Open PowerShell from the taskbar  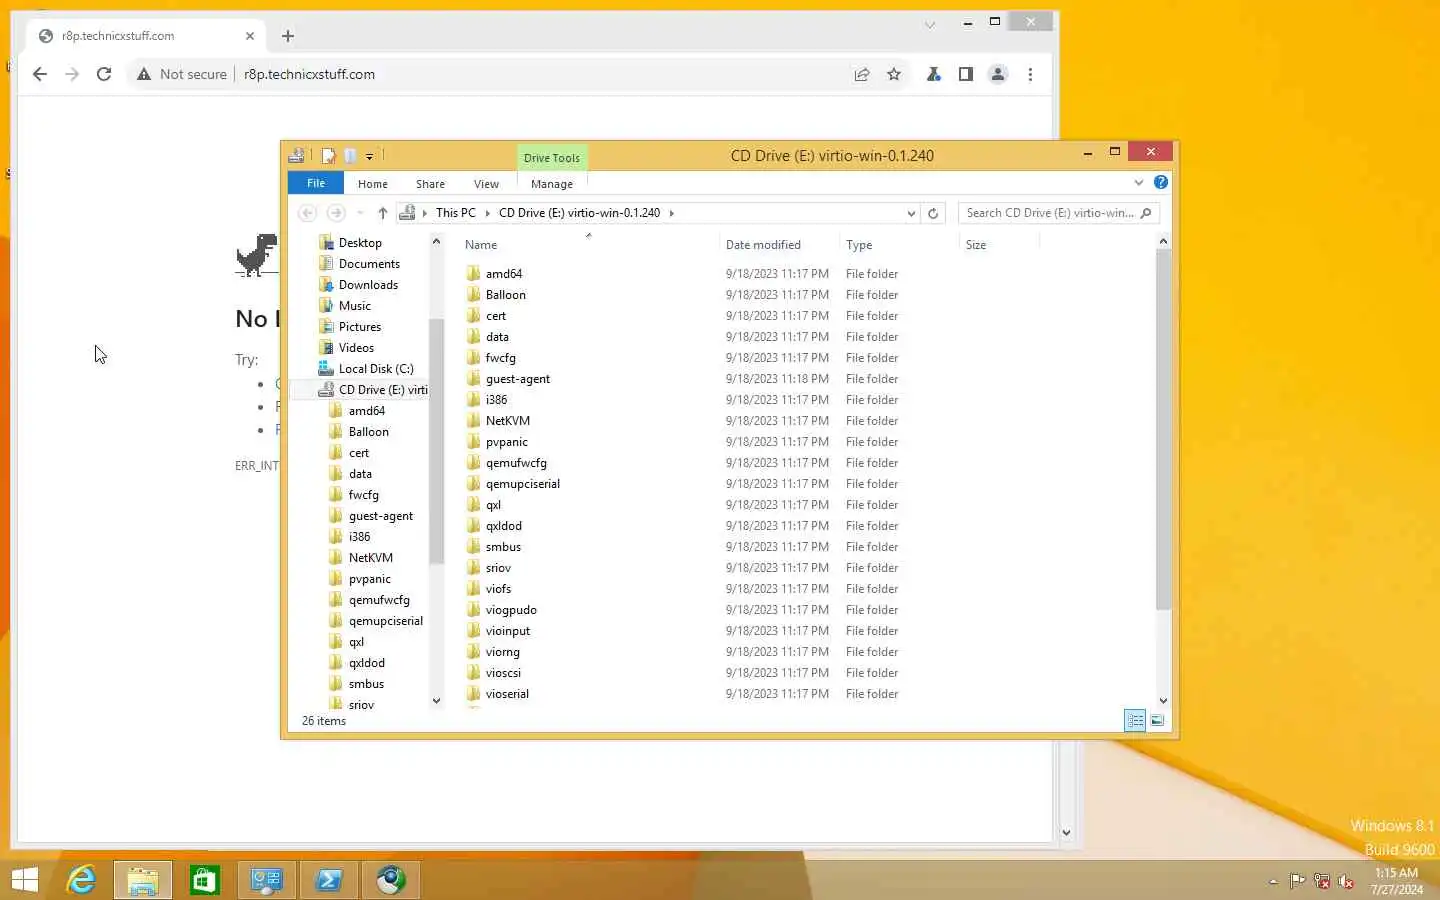coord(329,880)
